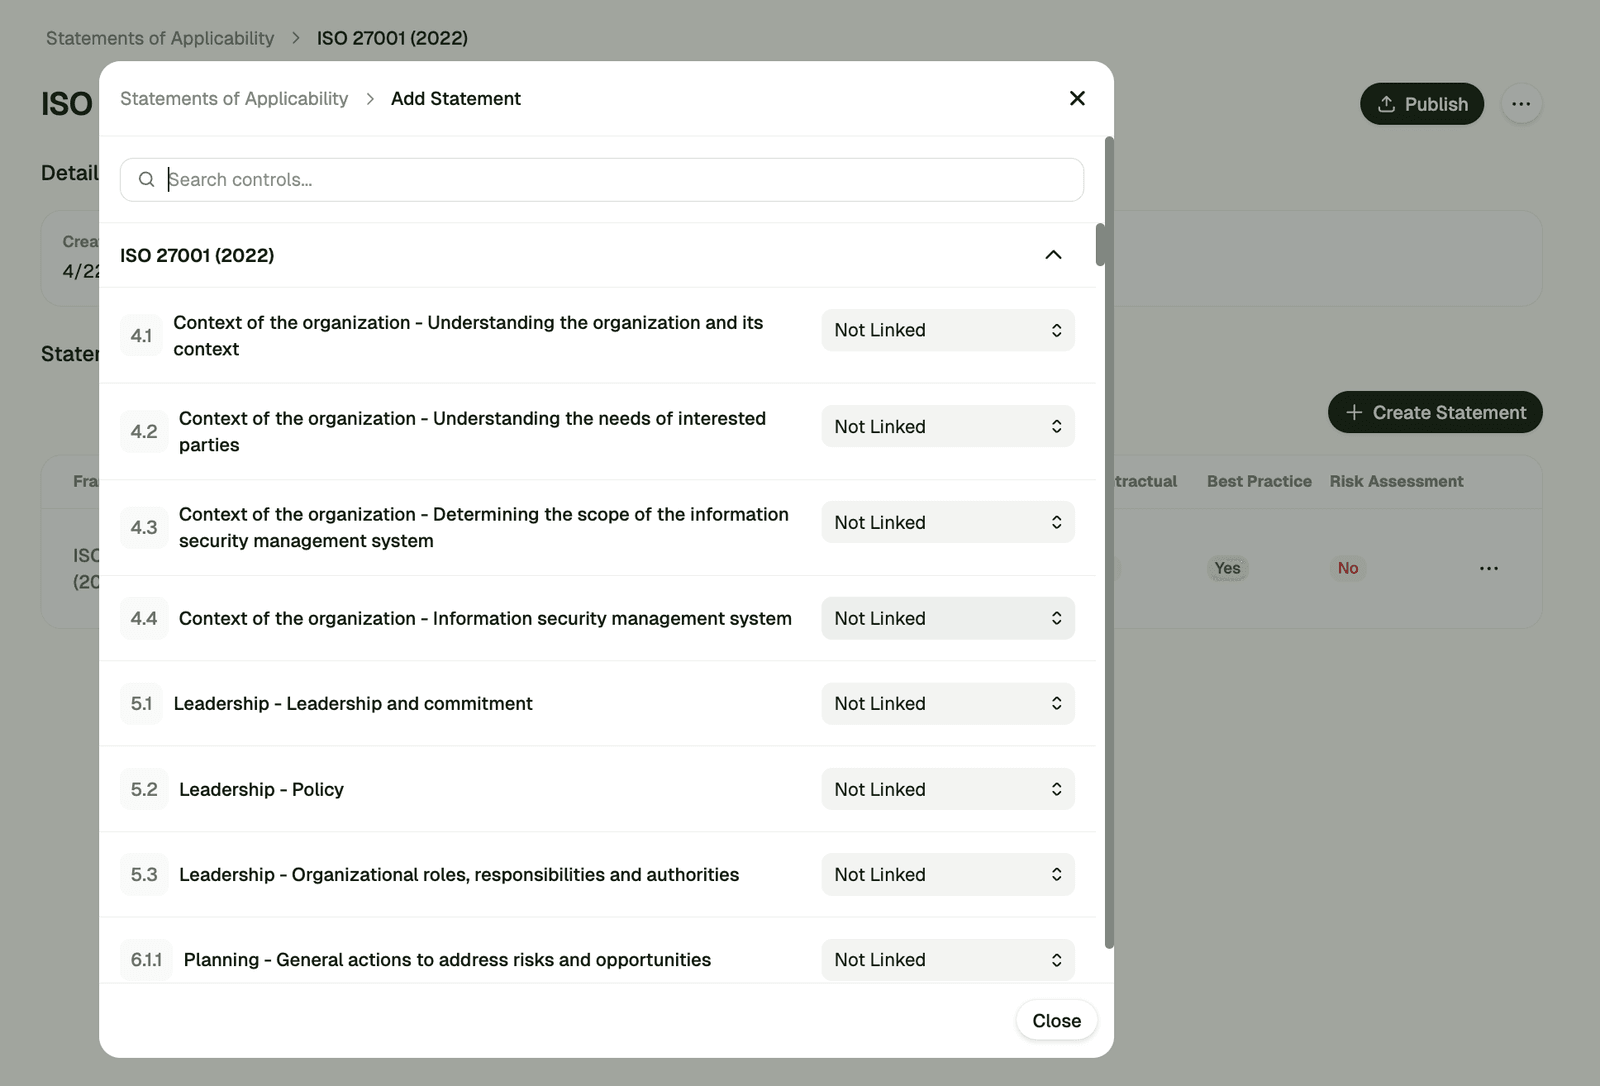Screen dimensions: 1600x1086
Task: Click the search magnifier icon
Action: pos(146,179)
